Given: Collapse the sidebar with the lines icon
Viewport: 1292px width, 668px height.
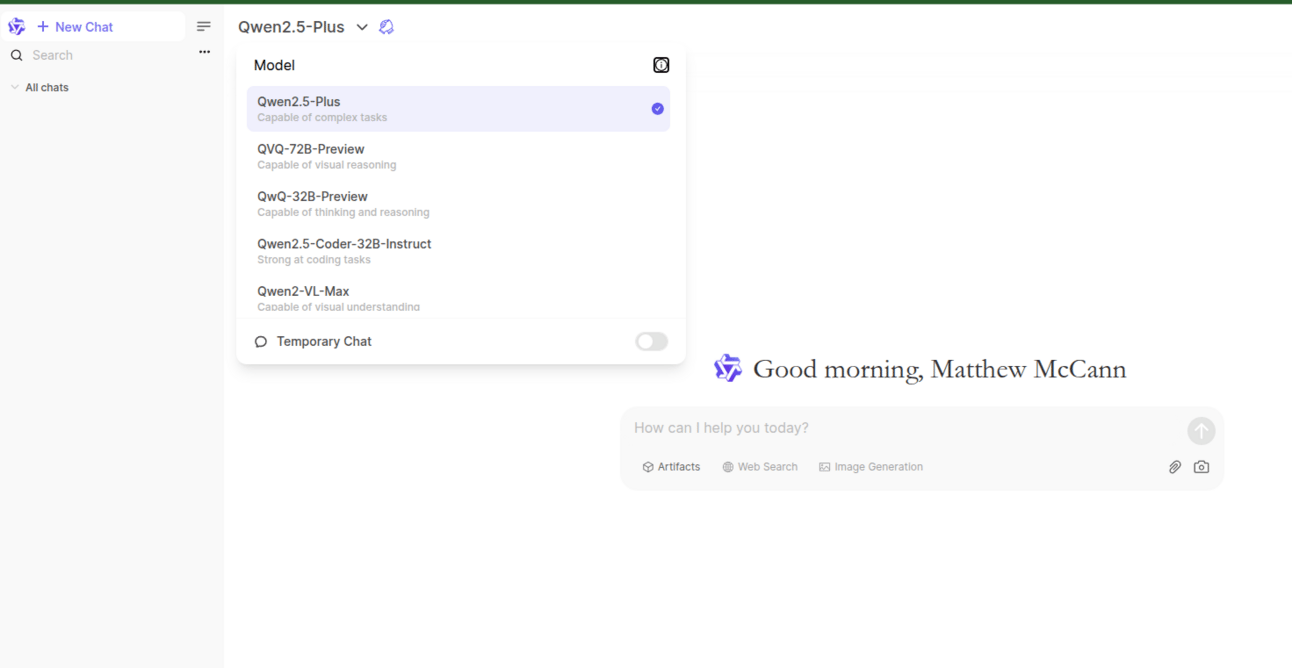Looking at the screenshot, I should point(204,27).
